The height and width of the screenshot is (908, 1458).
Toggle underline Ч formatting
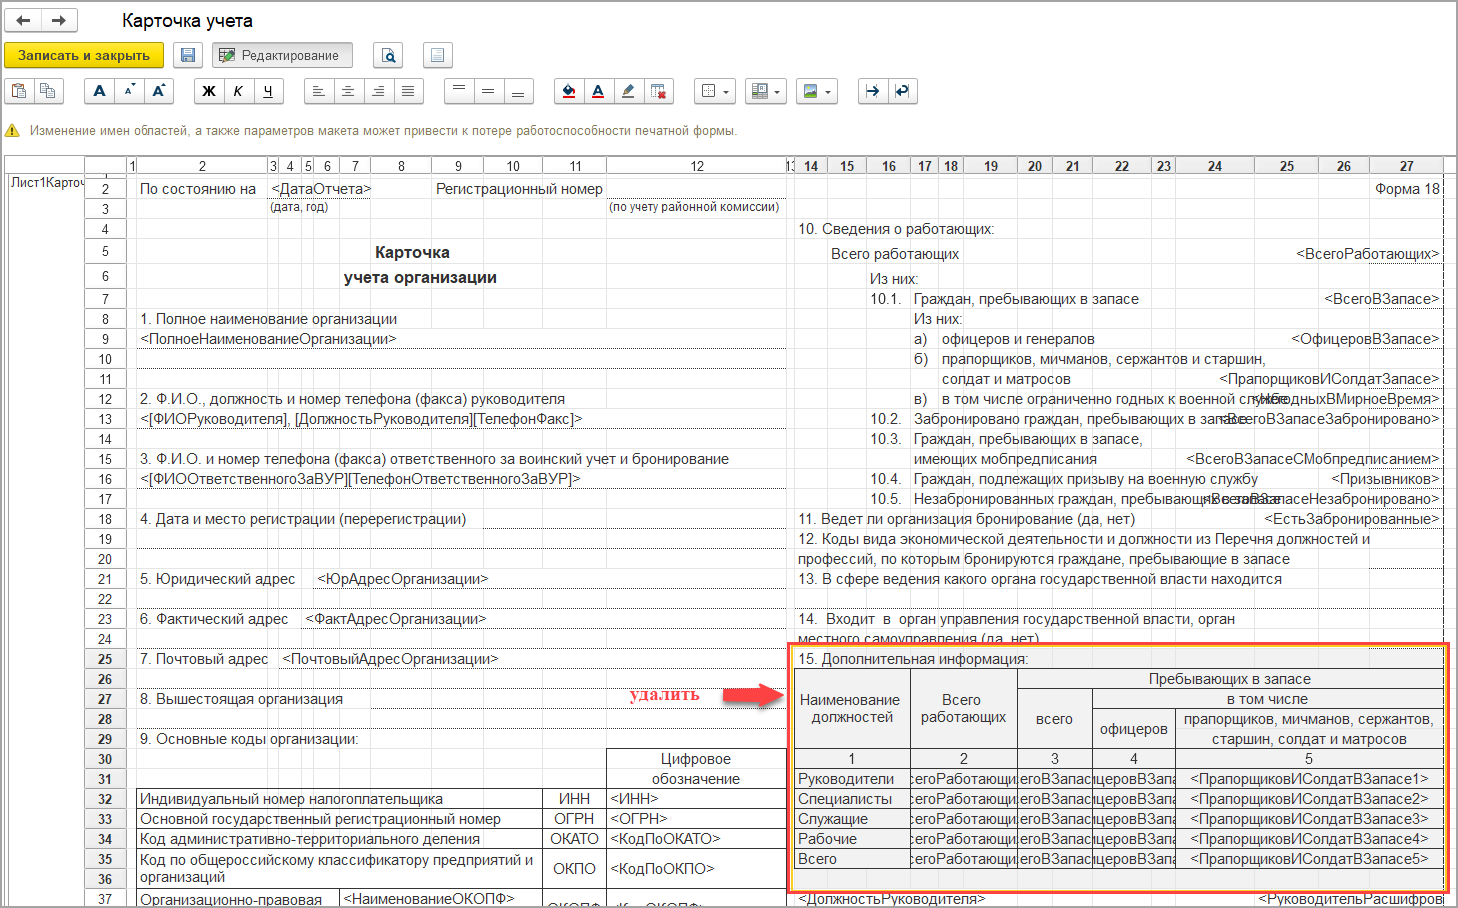[x=268, y=91]
